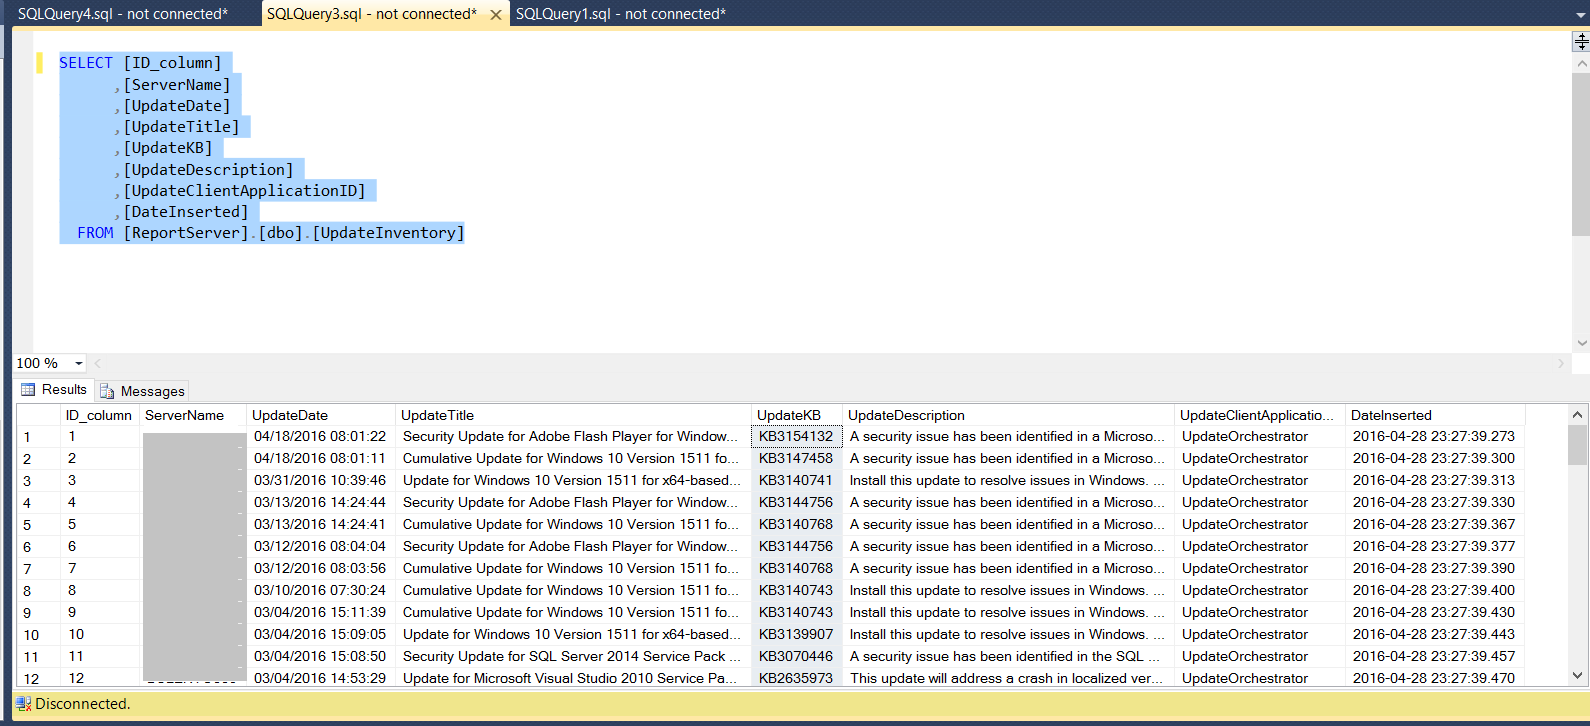Viewport: 1590px width, 726px height.
Task: Select cell KB2635973
Action: pos(796,678)
